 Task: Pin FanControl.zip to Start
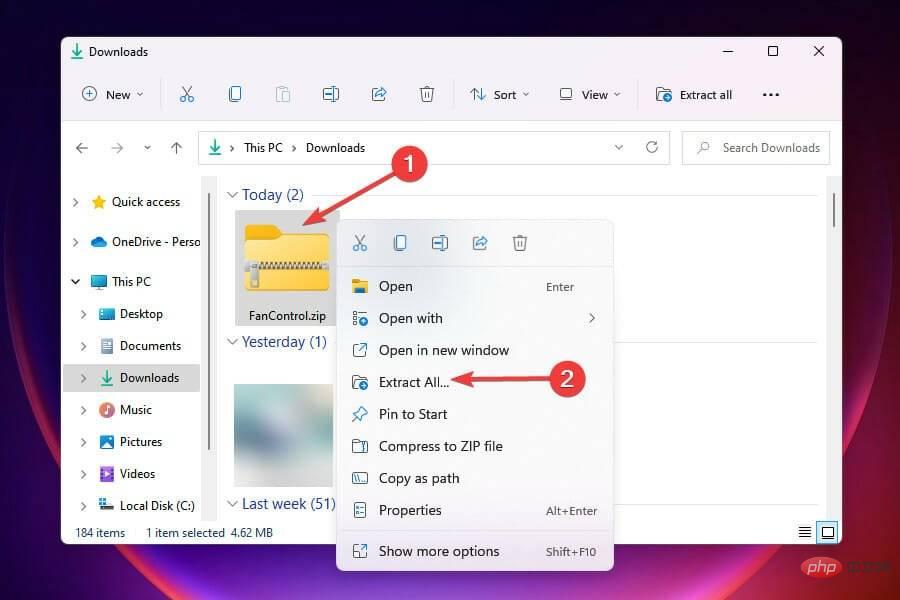(414, 414)
